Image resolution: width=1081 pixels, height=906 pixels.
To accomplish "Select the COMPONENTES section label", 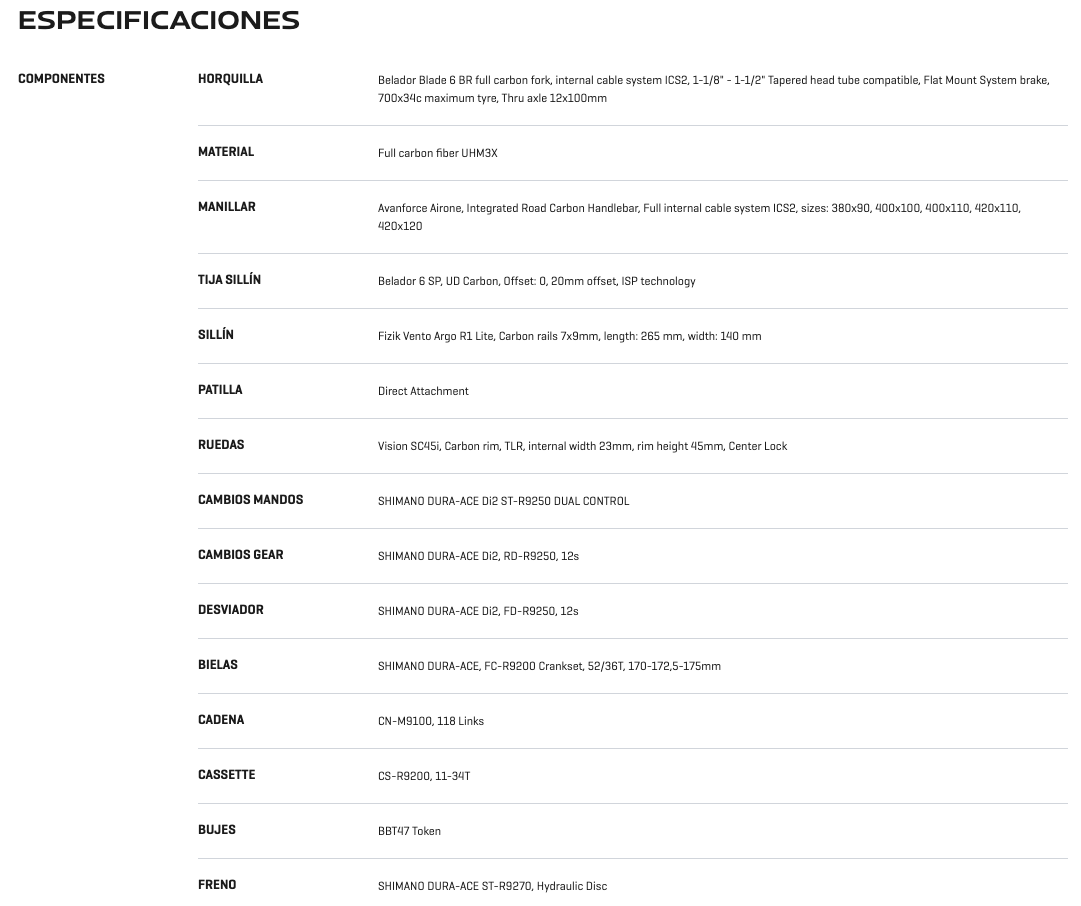I will 61,79.
